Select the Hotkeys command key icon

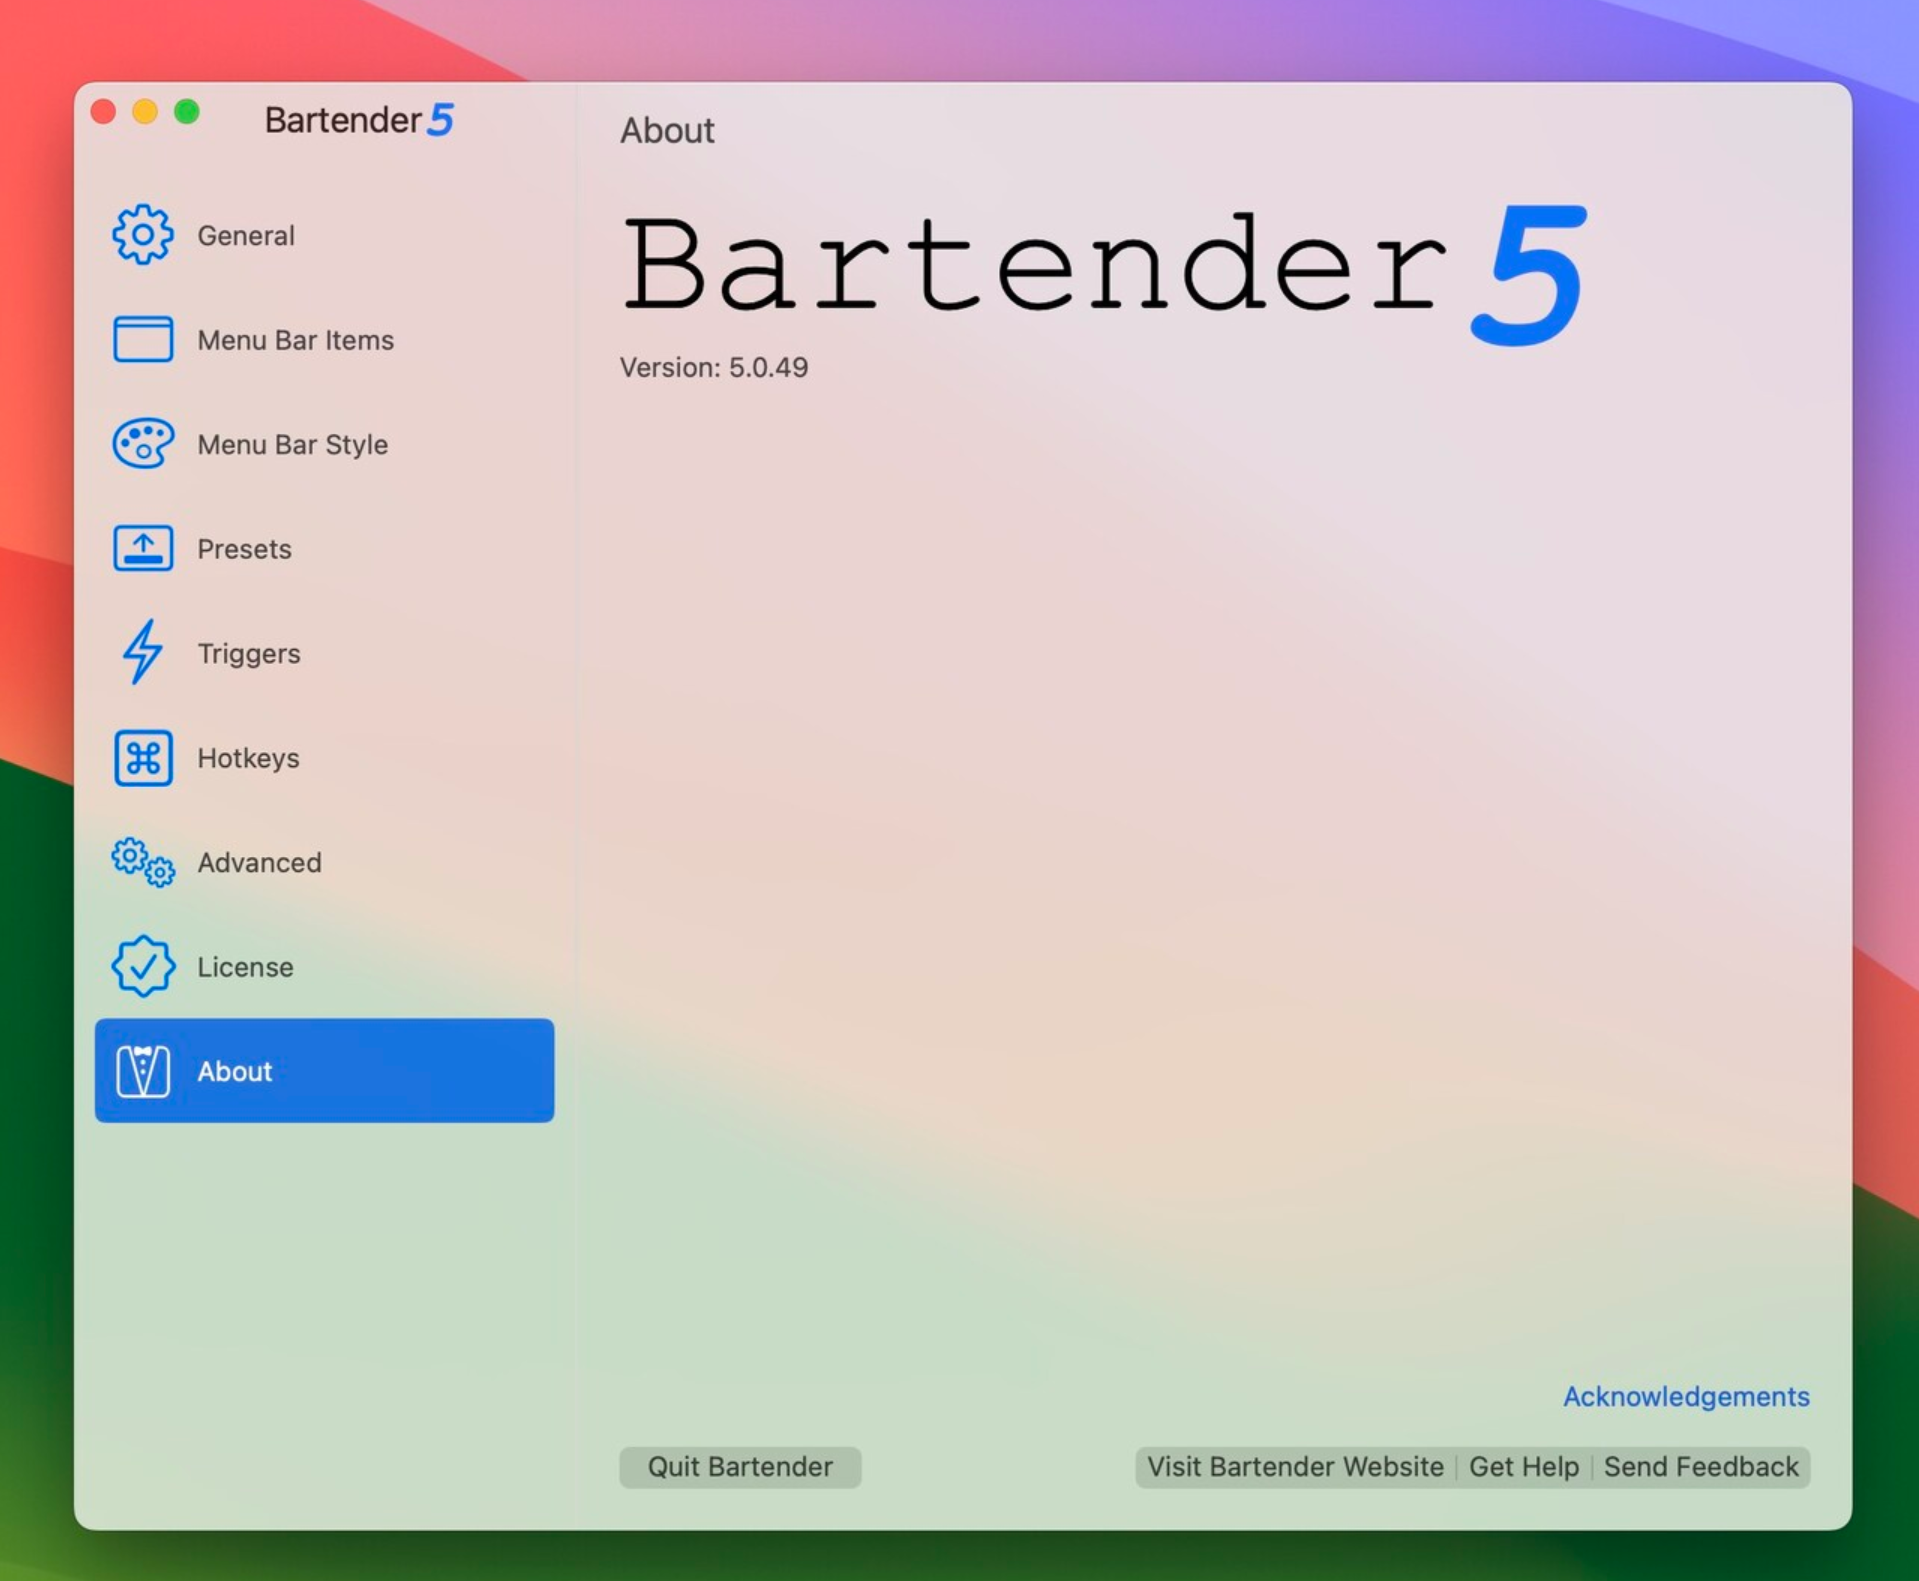pyautogui.click(x=143, y=757)
